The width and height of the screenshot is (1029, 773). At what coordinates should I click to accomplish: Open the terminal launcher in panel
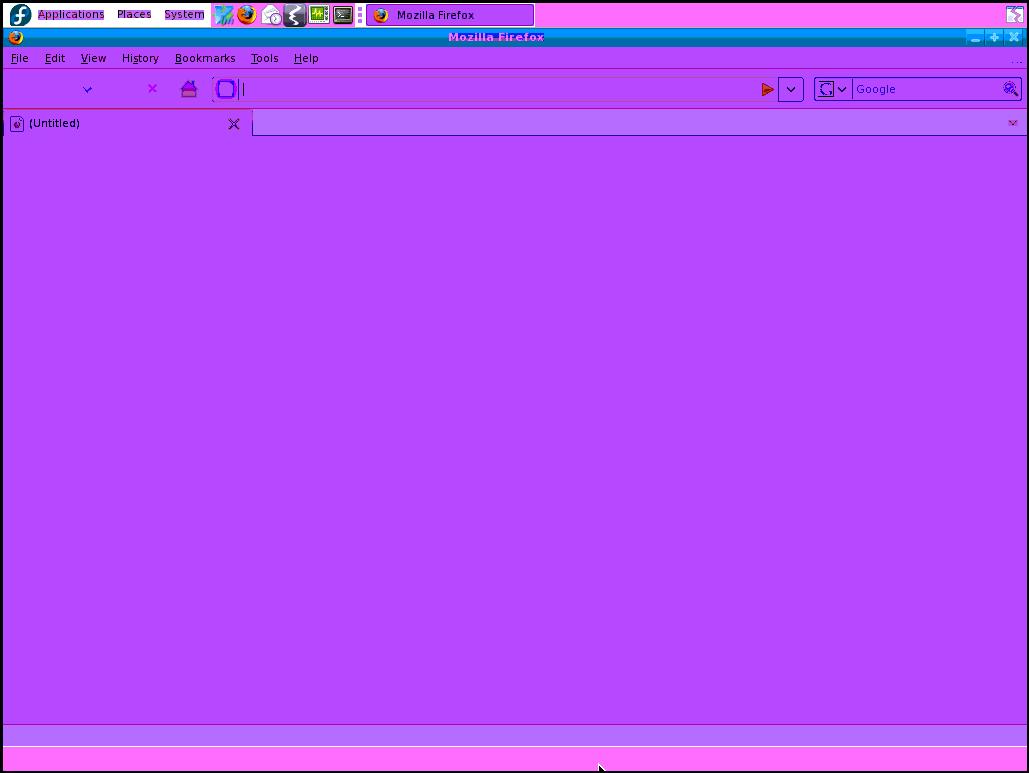tap(343, 15)
